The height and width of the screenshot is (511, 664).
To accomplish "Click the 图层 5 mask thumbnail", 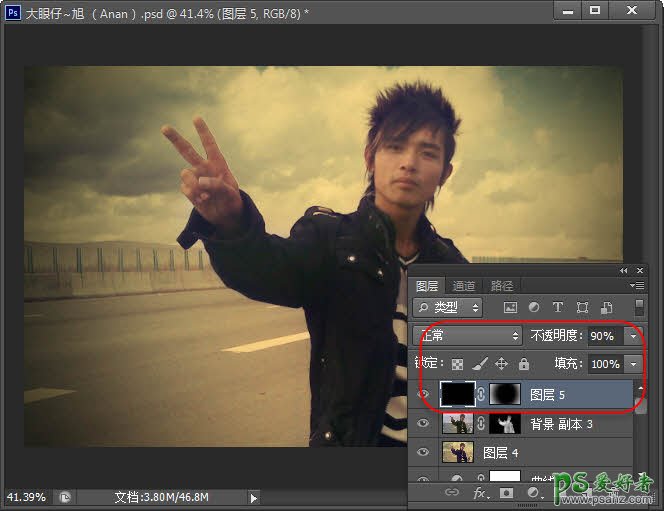I will pos(504,395).
